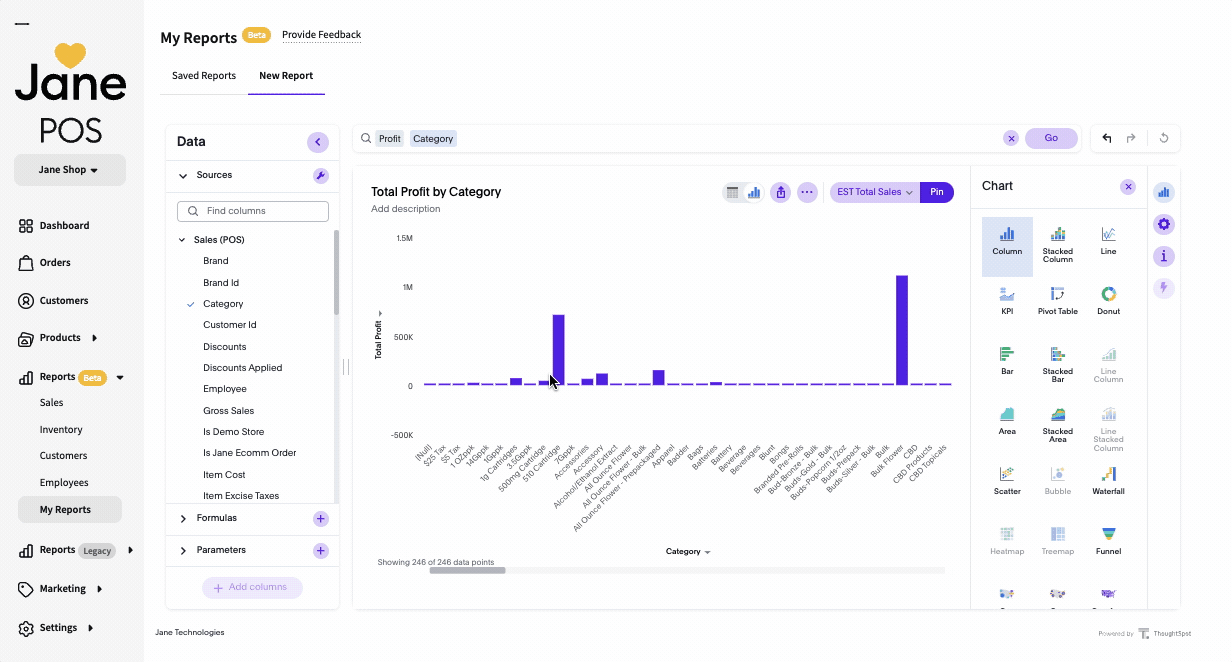Choose the KPI chart type

[1007, 302]
